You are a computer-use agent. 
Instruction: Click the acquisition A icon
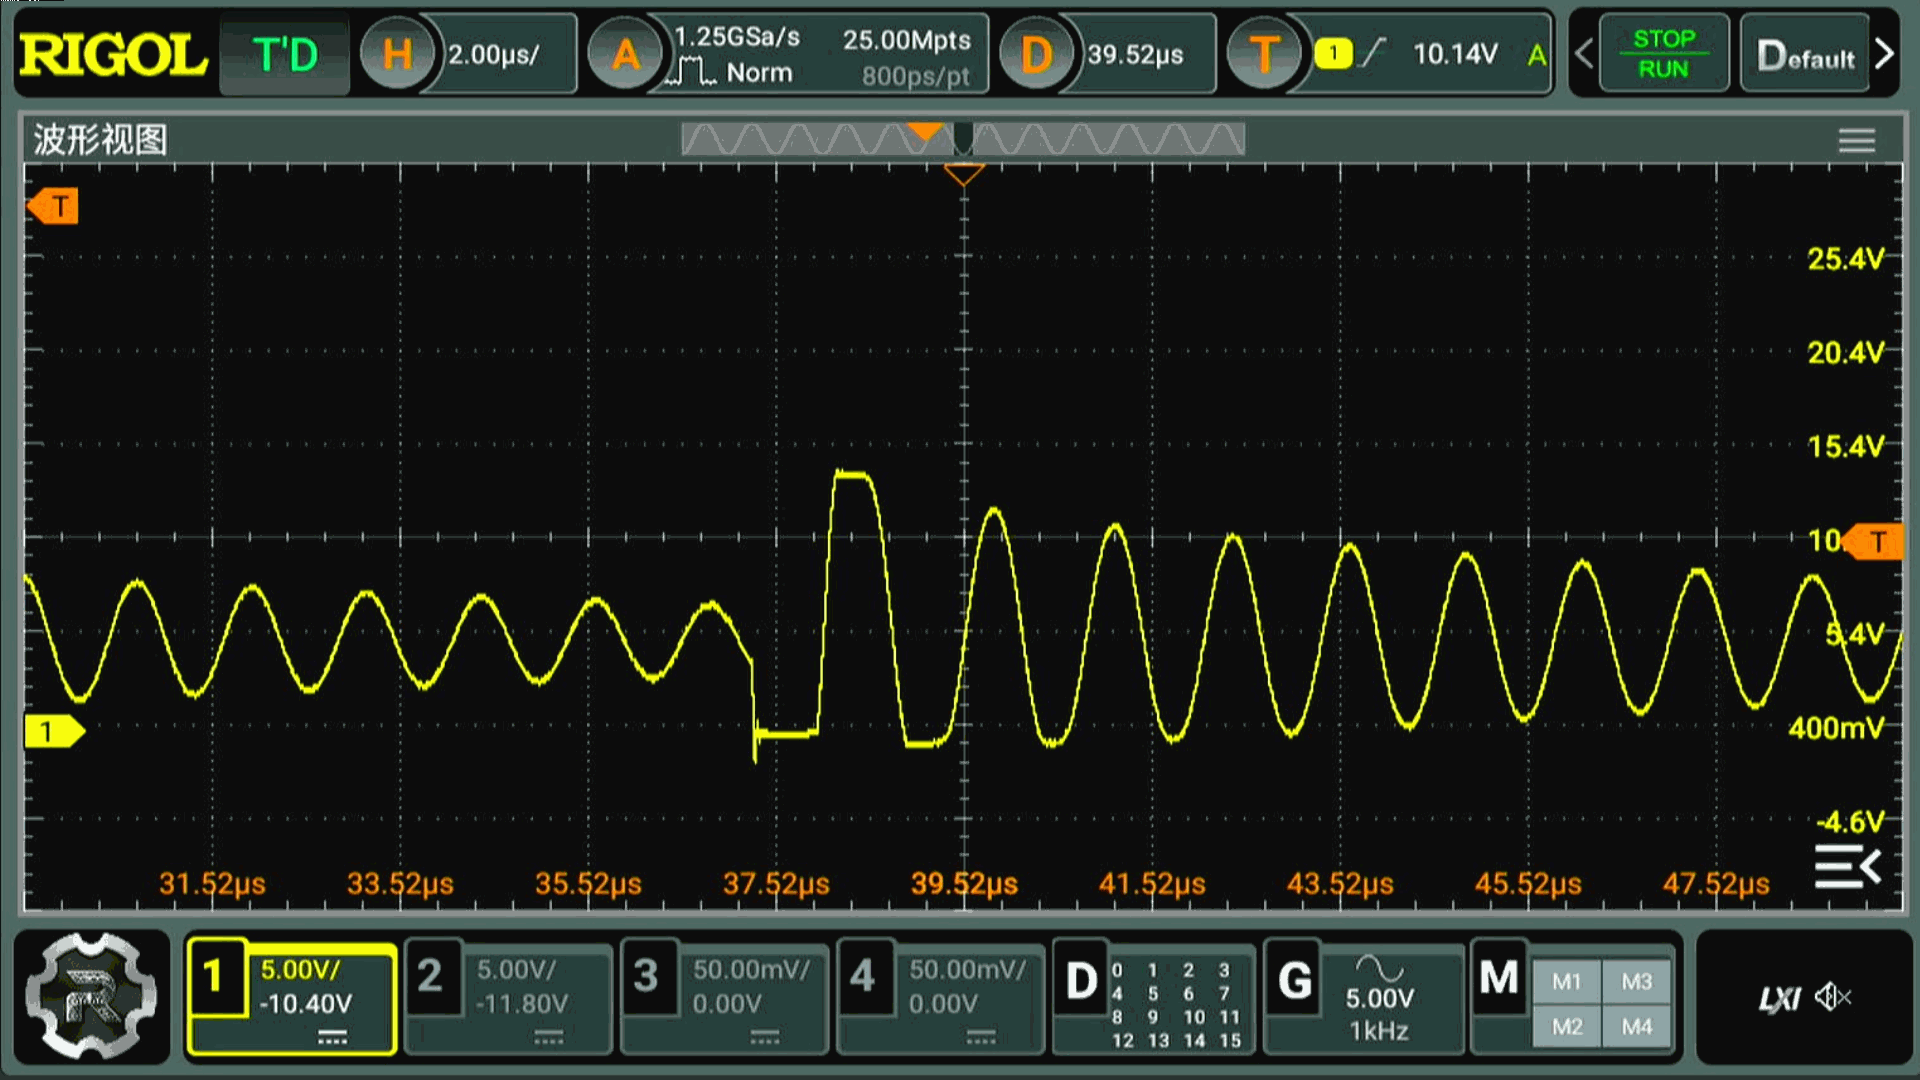click(x=625, y=54)
